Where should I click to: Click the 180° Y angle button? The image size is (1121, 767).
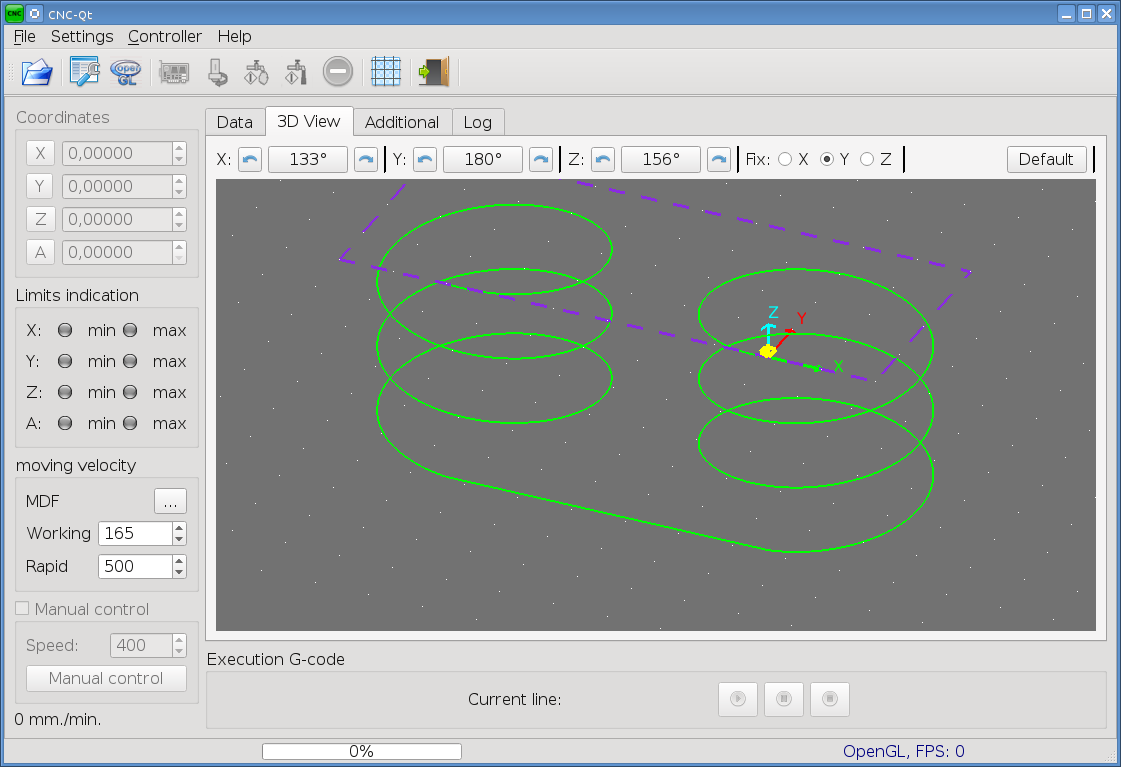click(x=483, y=159)
